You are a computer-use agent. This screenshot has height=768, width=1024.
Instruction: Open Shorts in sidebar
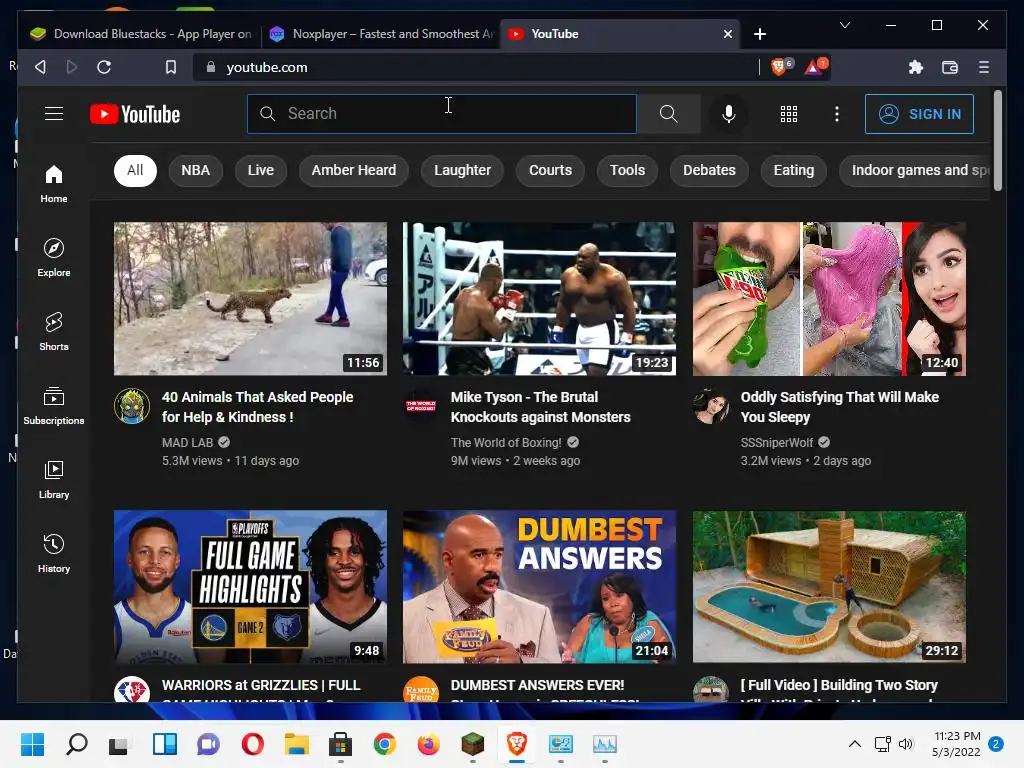54,331
